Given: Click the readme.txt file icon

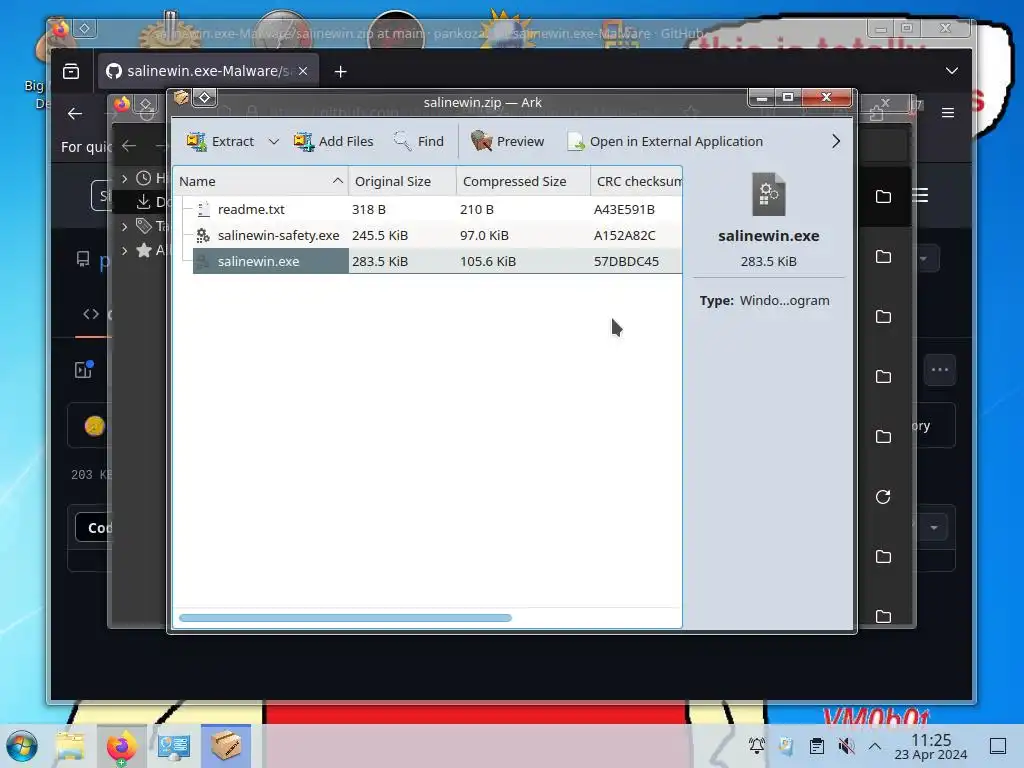Looking at the screenshot, I should [203, 209].
